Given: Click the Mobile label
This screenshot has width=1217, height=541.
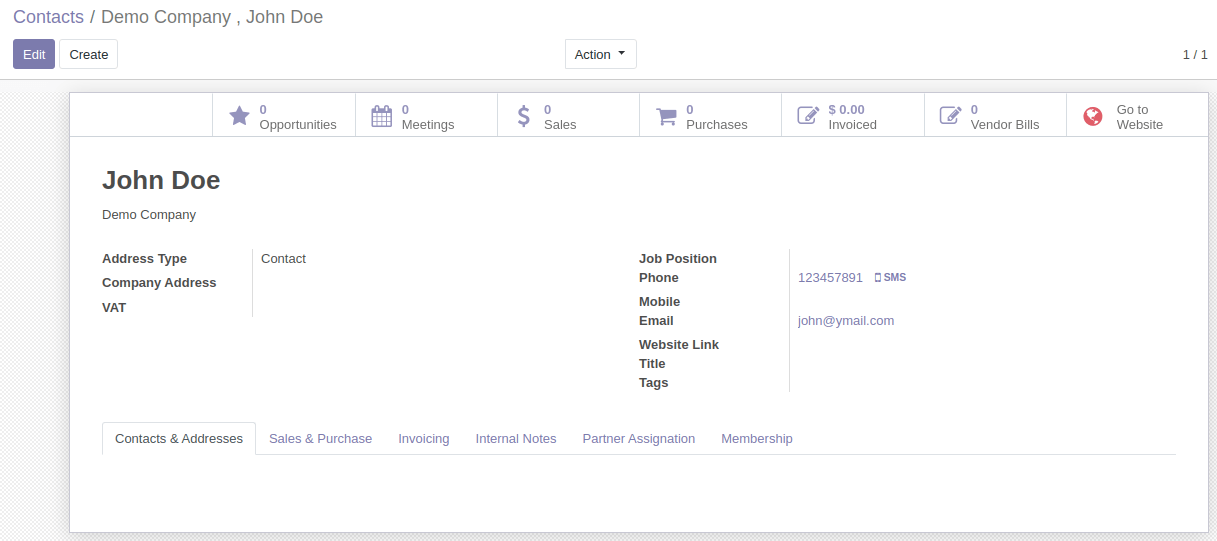Looking at the screenshot, I should (659, 301).
